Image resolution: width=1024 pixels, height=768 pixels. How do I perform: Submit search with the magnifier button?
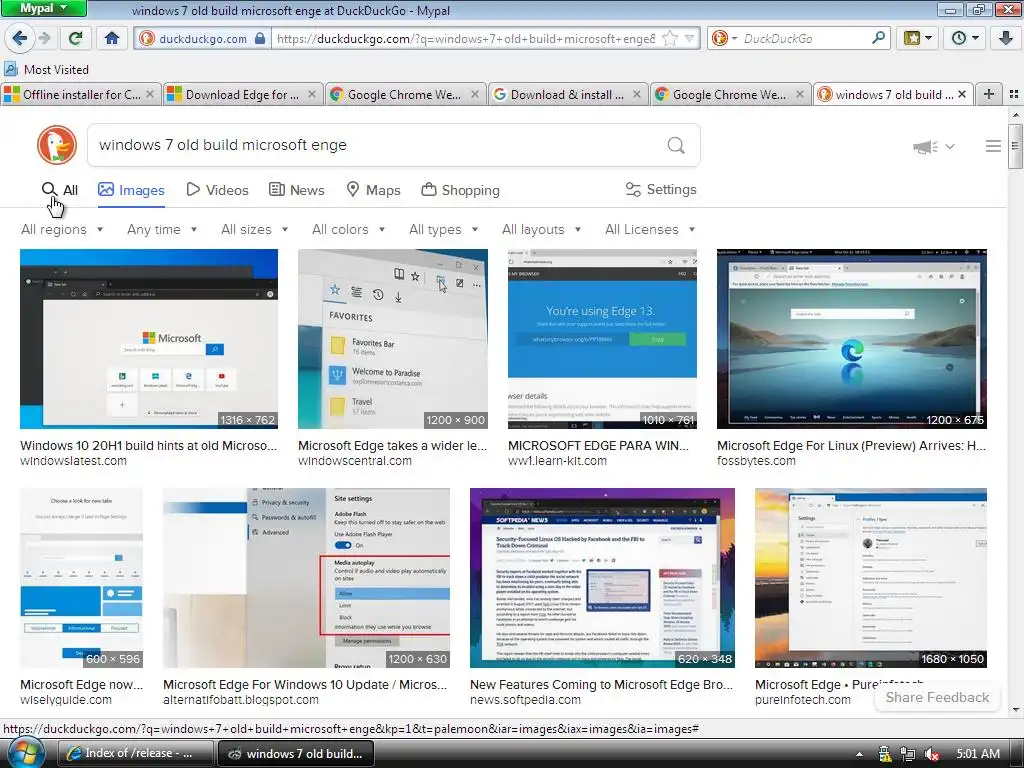(677, 145)
